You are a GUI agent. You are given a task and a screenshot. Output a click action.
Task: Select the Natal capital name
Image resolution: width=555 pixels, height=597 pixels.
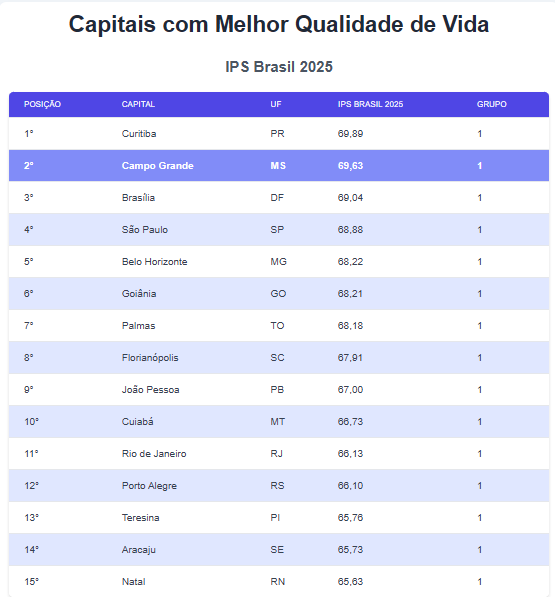tap(134, 581)
